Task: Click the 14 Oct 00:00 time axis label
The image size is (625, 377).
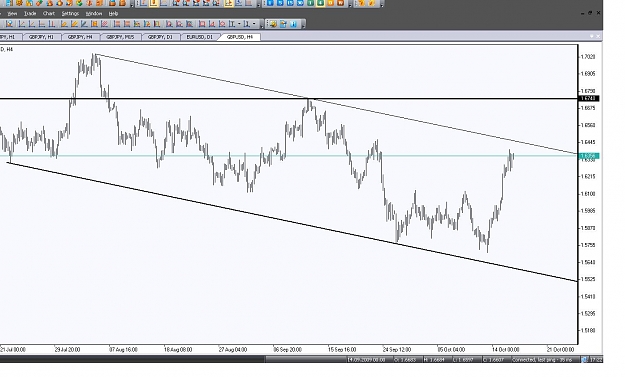Action: pos(506,350)
